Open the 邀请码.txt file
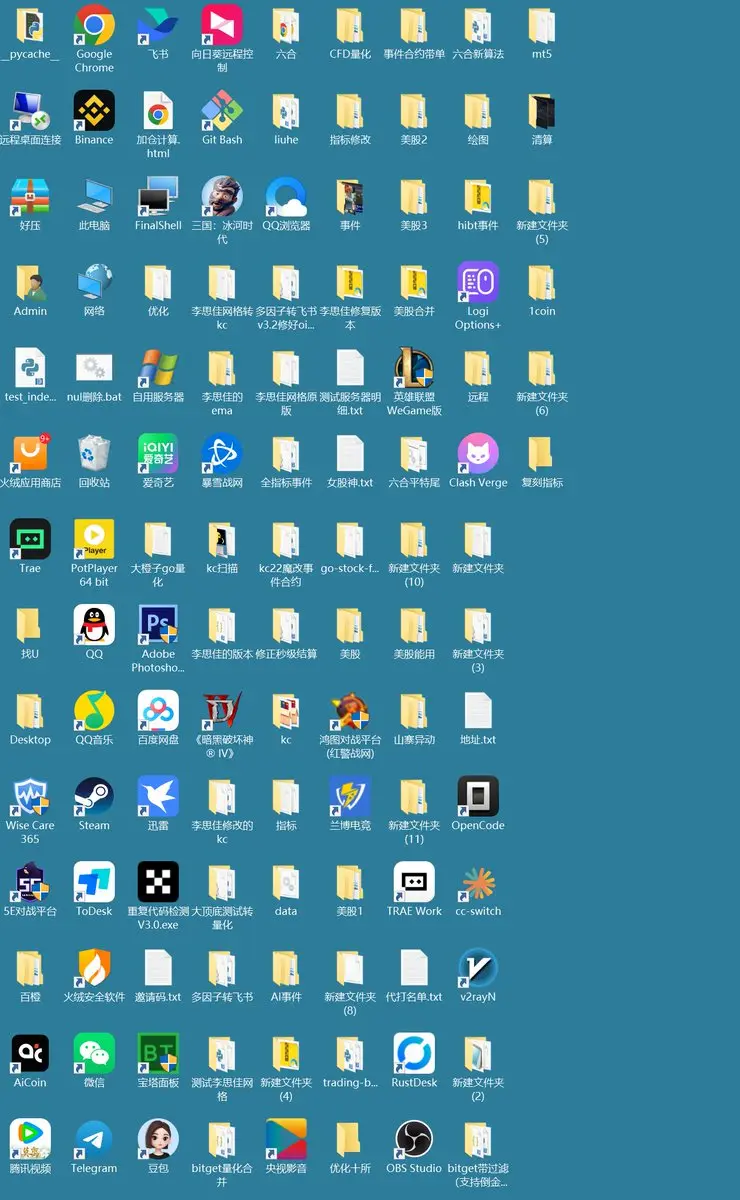 (x=158, y=968)
